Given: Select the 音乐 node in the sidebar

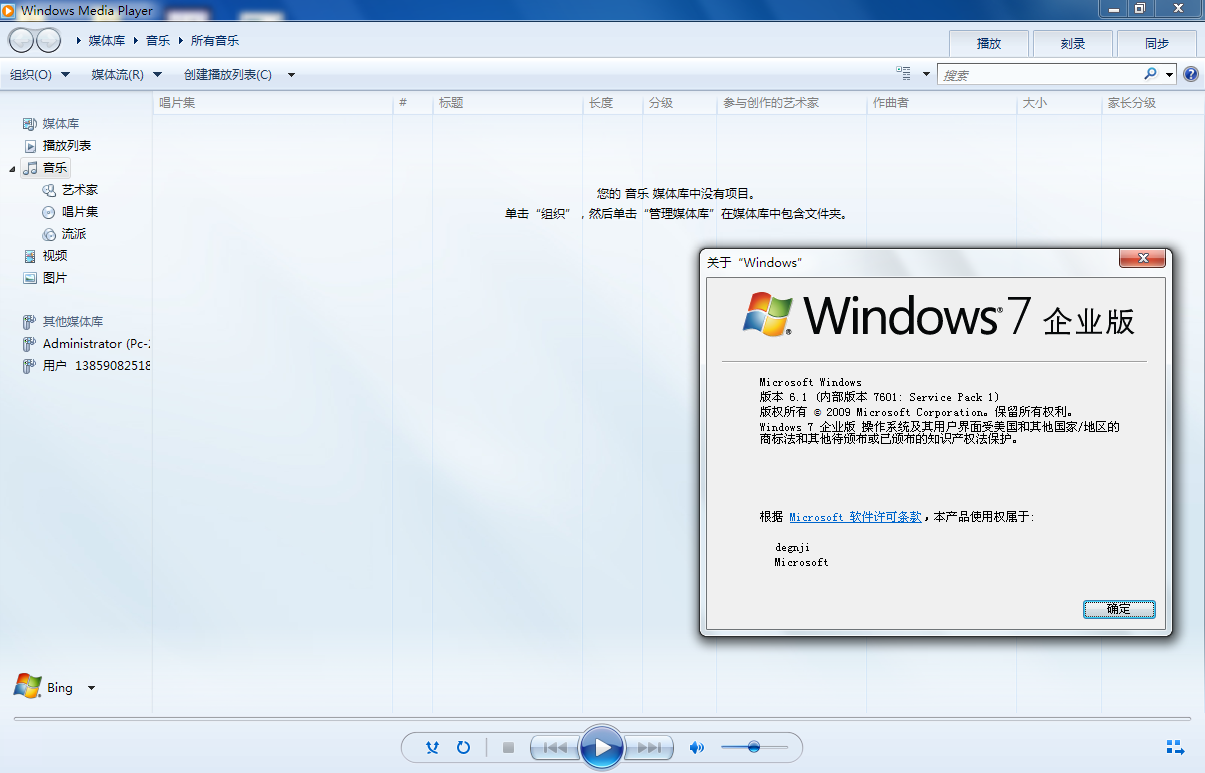Looking at the screenshot, I should [46, 168].
